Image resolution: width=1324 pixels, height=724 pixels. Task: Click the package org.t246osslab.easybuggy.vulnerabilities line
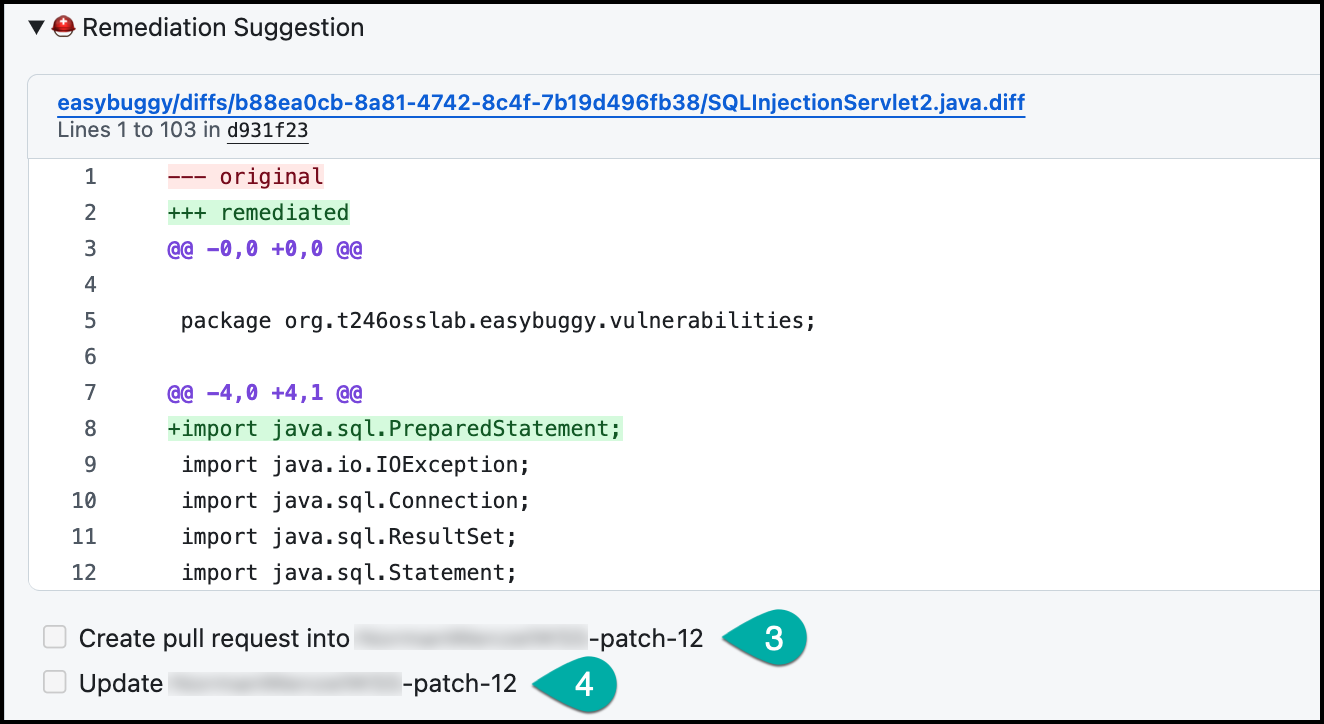tap(498, 321)
